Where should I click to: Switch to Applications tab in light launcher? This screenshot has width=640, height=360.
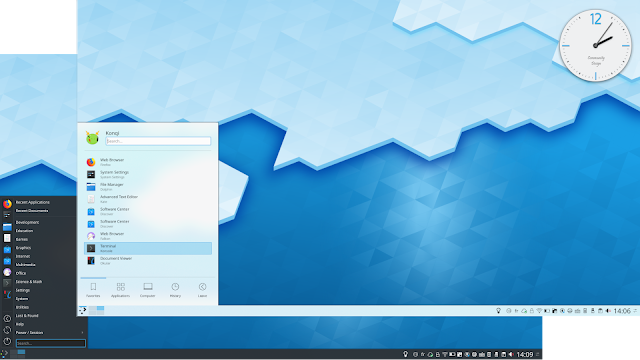click(120, 290)
